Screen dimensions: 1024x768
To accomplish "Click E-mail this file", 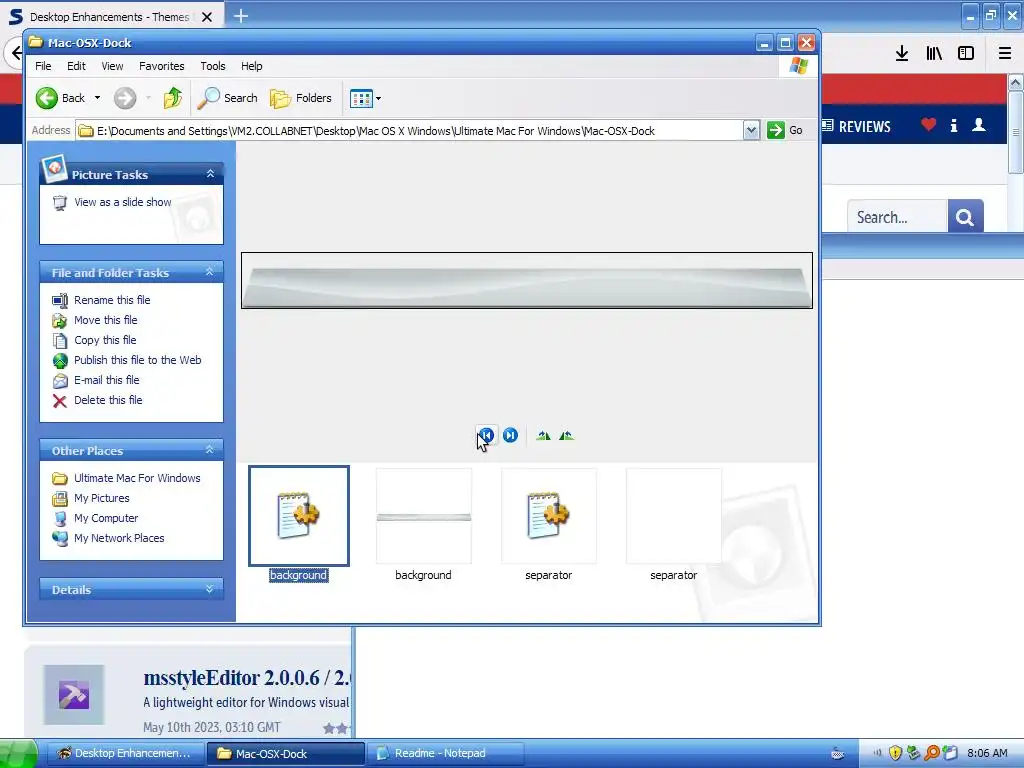I will tap(106, 380).
